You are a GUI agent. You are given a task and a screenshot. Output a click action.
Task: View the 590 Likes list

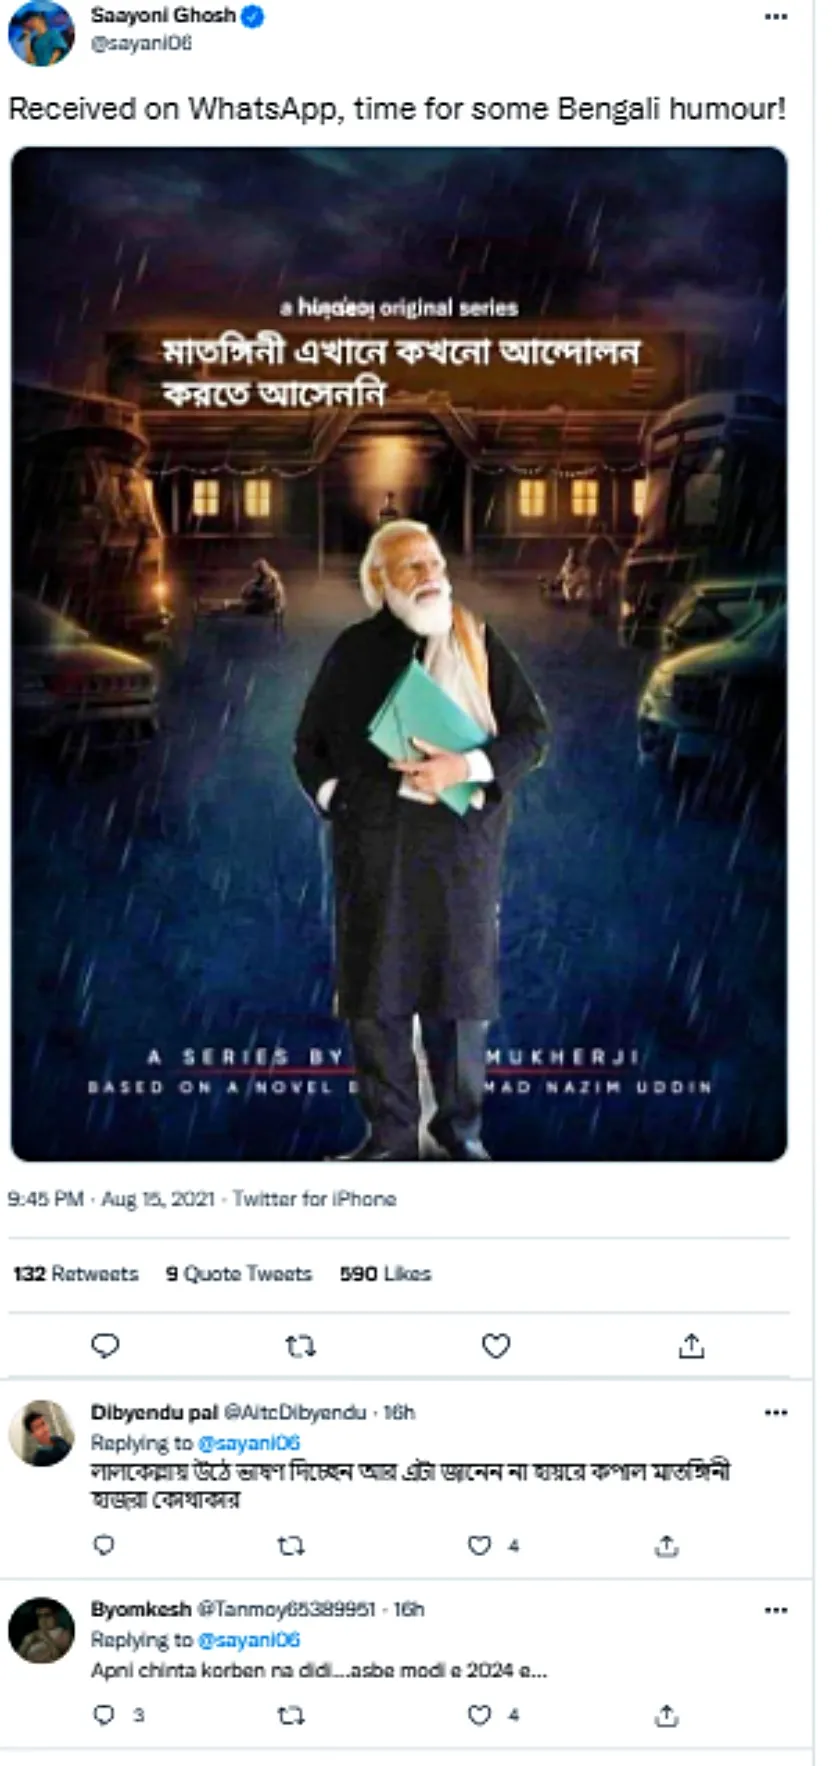(385, 1273)
